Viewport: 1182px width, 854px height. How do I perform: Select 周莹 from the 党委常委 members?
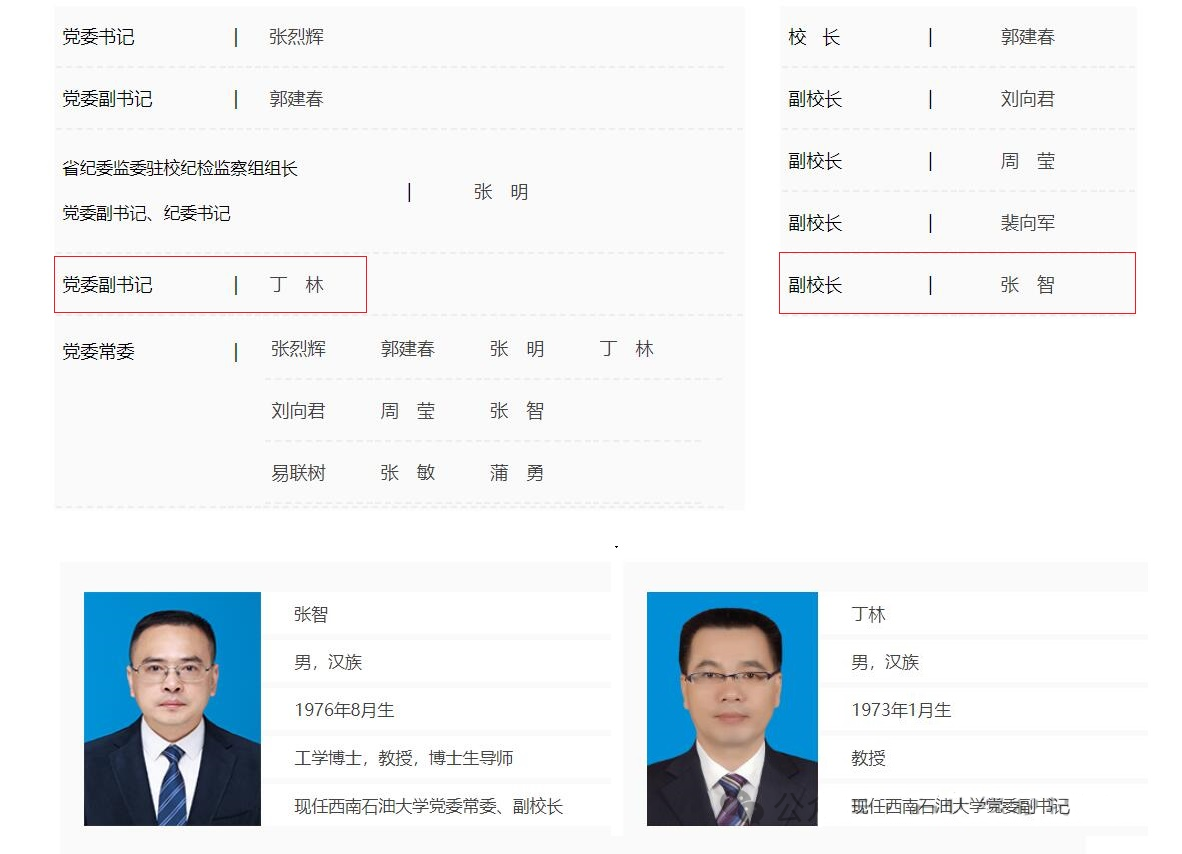pyautogui.click(x=408, y=410)
